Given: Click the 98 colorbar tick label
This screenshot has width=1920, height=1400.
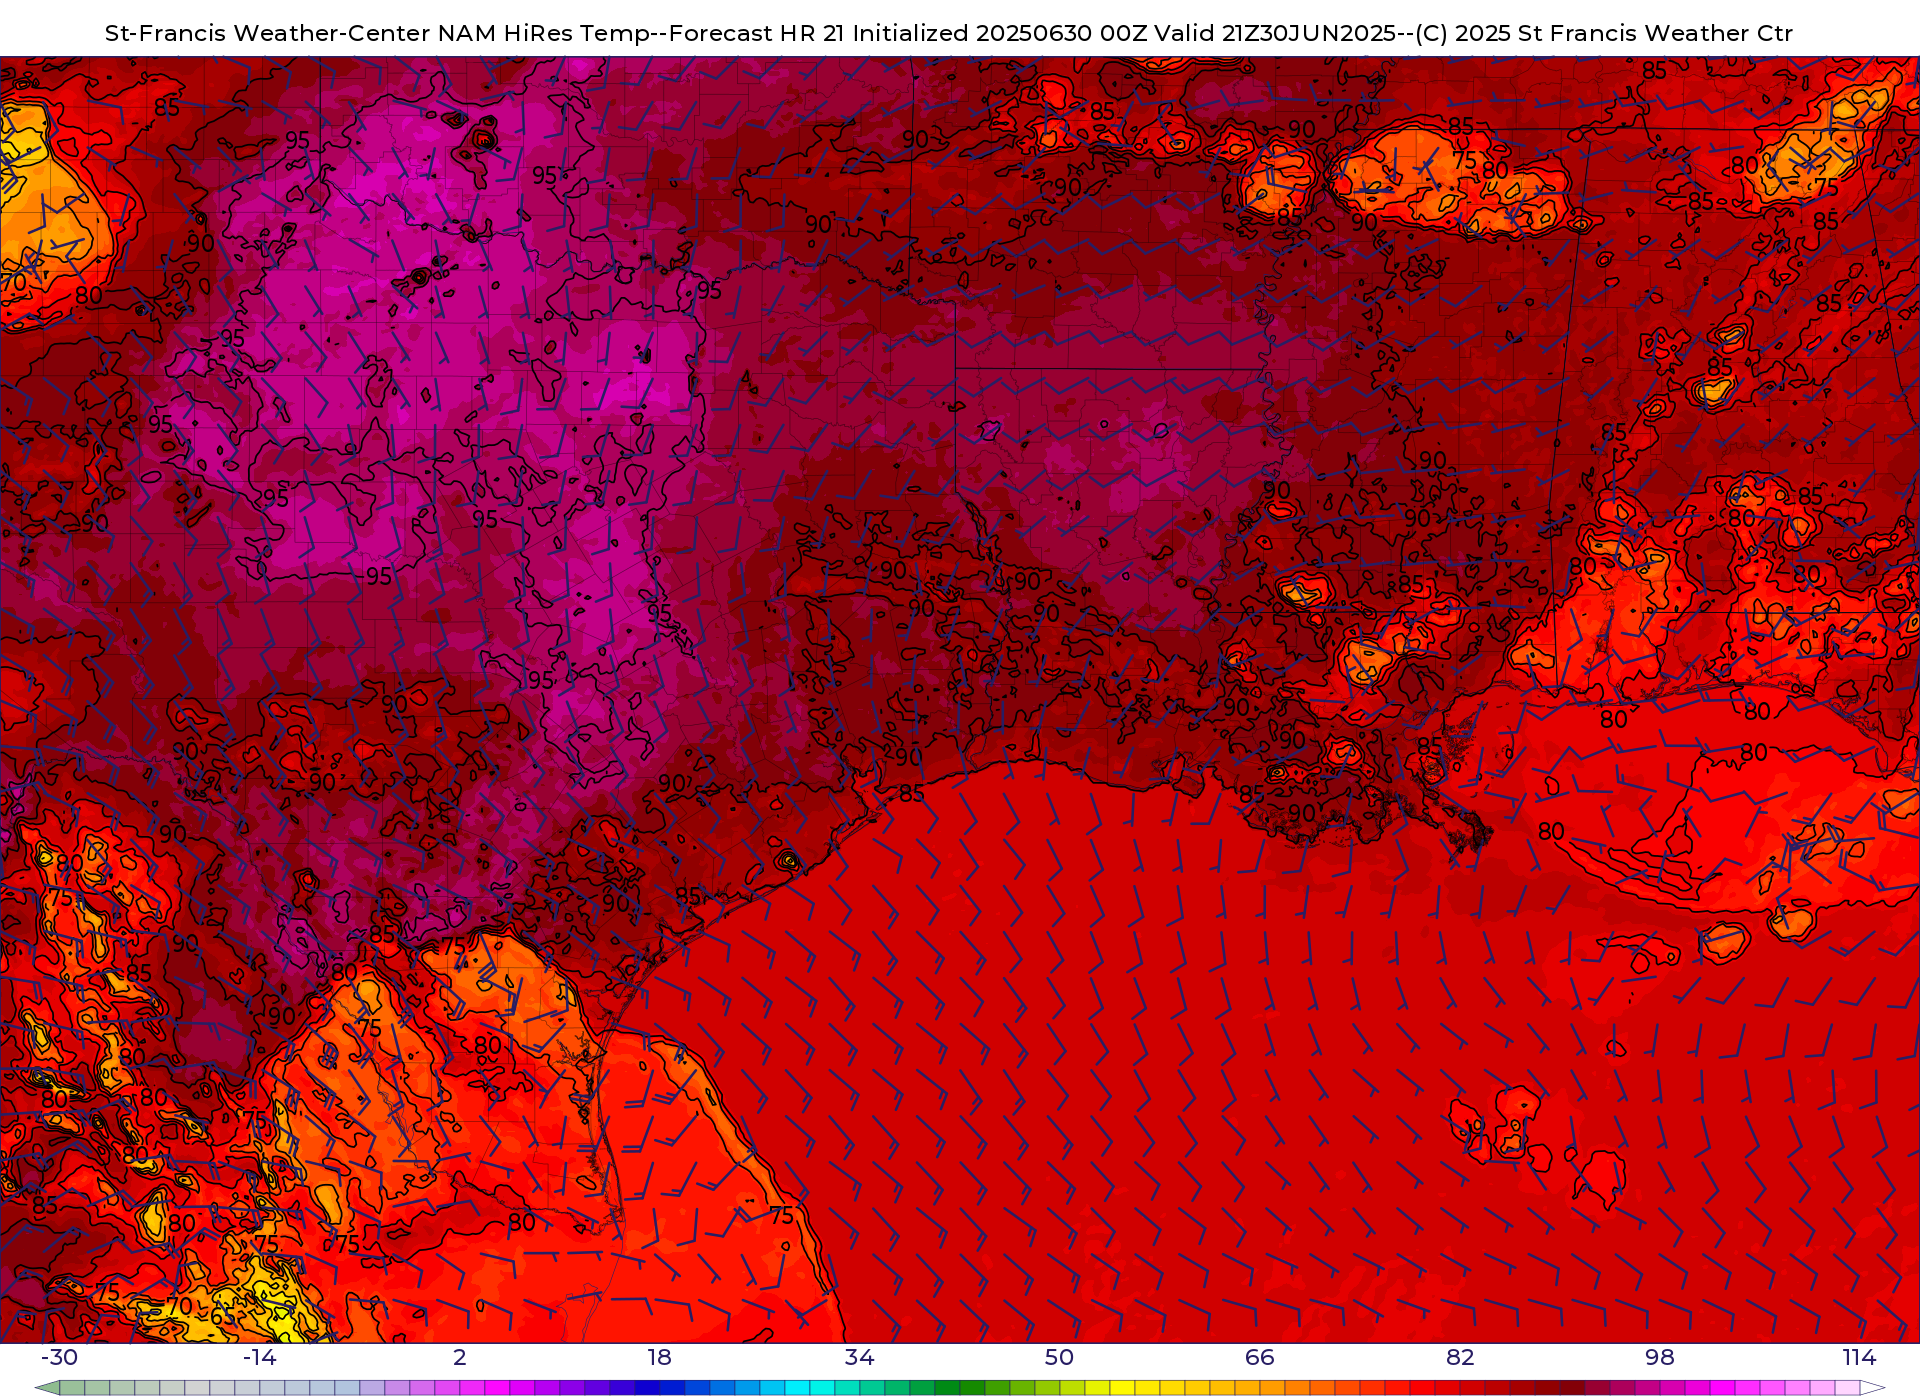Looking at the screenshot, I should coord(1660,1357).
